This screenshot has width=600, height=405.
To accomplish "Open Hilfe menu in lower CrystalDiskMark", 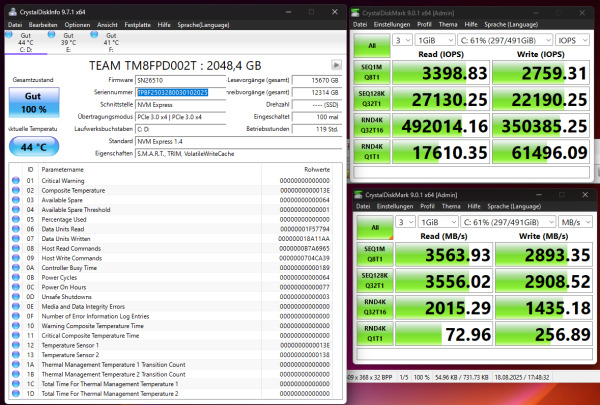I will (474, 206).
